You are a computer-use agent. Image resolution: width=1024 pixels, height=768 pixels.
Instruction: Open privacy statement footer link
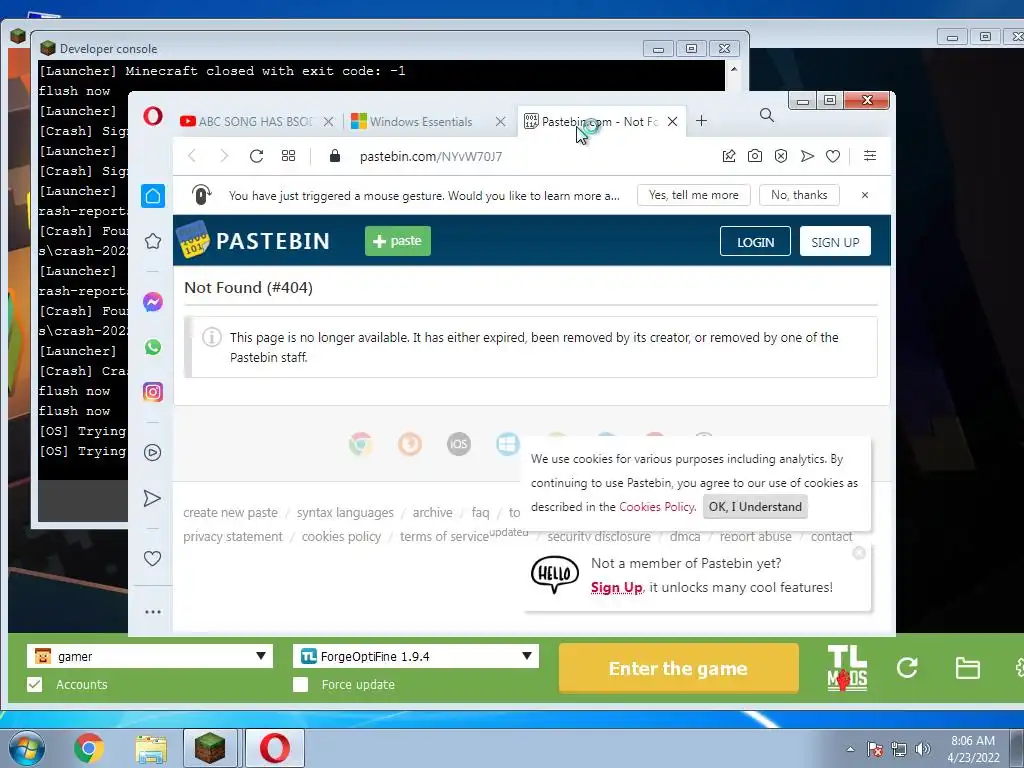[x=232, y=537]
